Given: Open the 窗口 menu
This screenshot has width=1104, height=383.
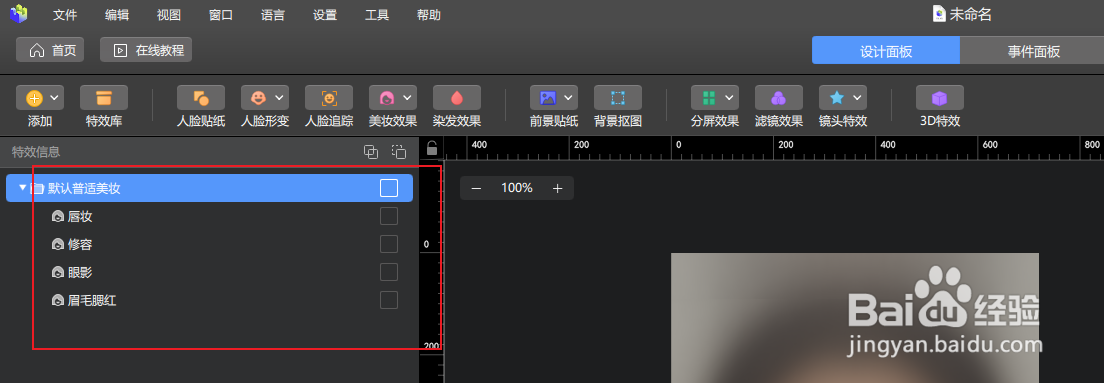Looking at the screenshot, I should coord(221,15).
